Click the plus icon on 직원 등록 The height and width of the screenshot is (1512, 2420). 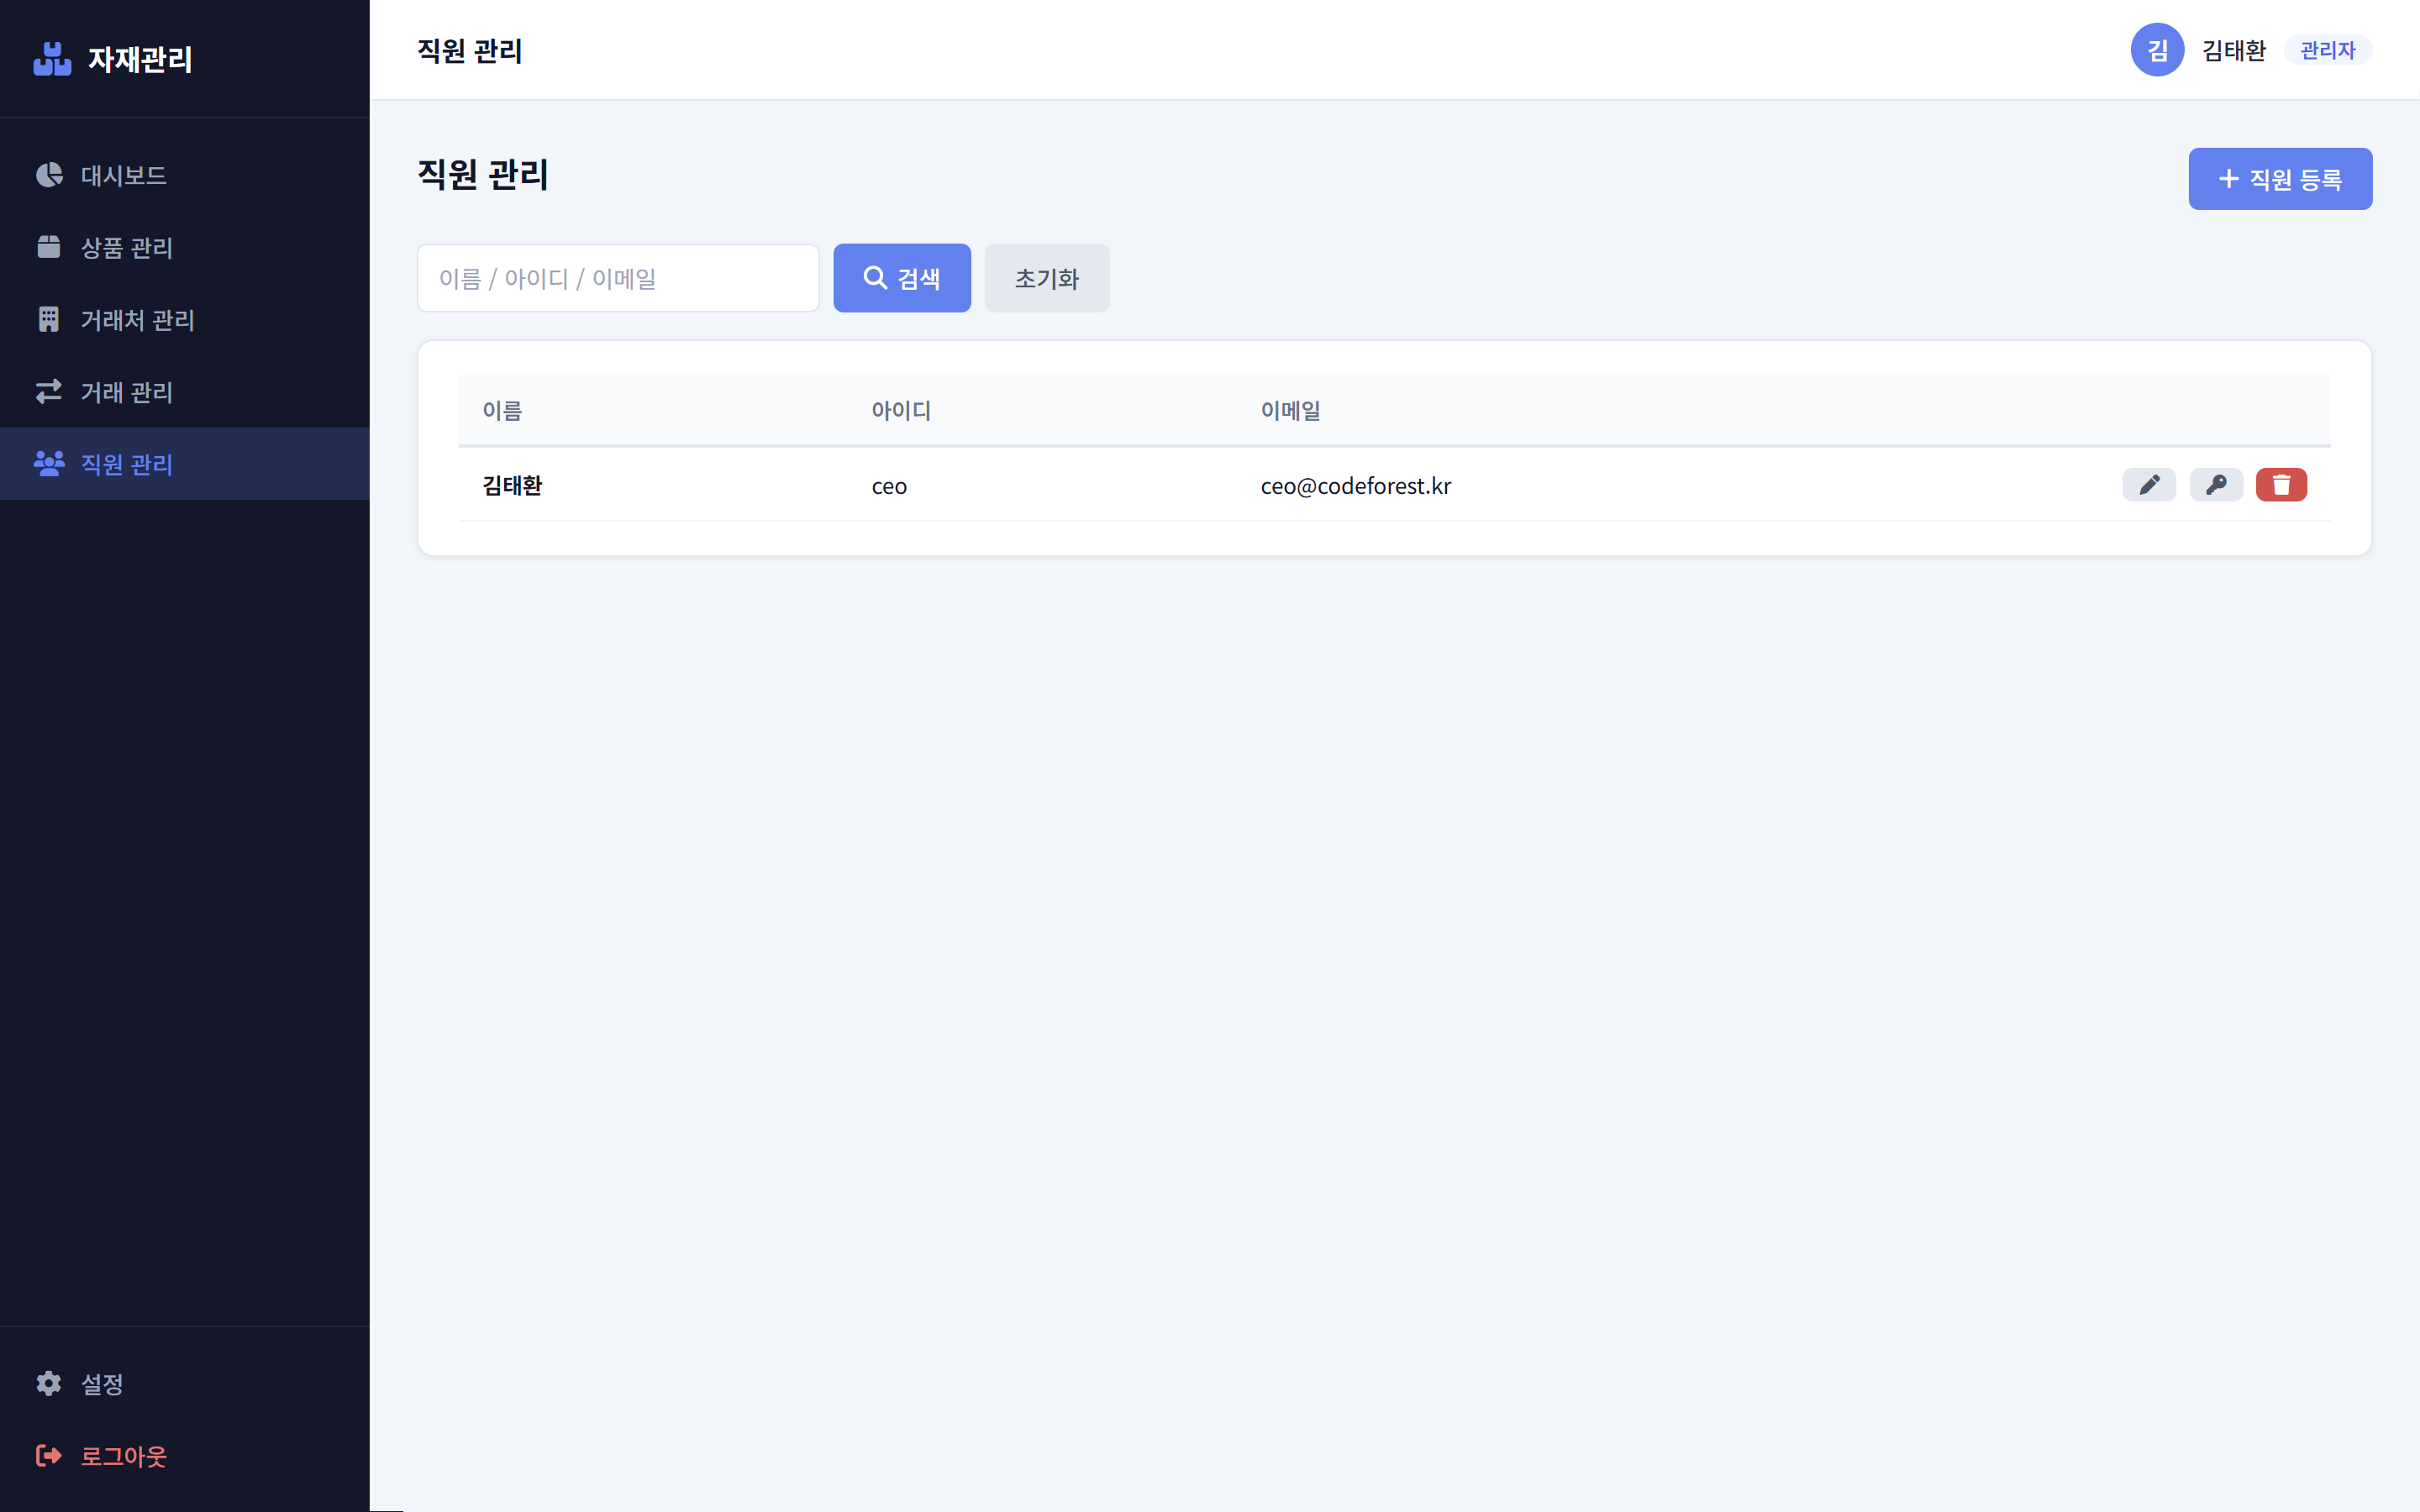2228,179
